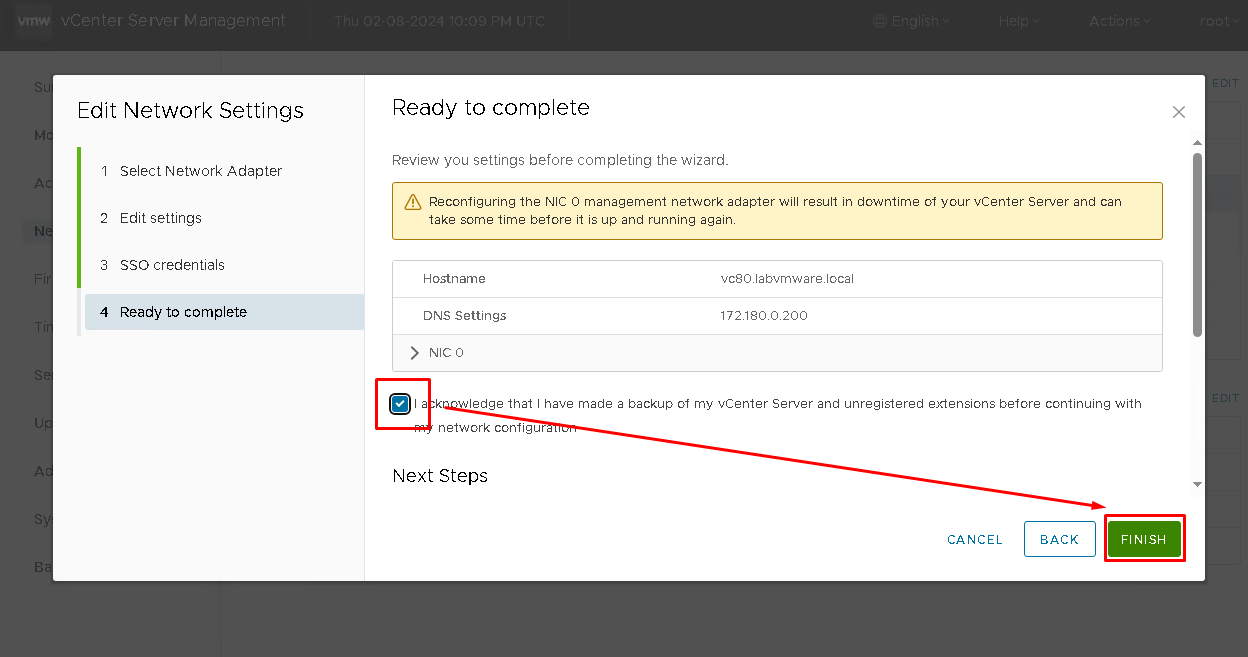This screenshot has height=657, width=1248.
Task: Click the scrollbar down arrow in the dialog
Action: click(x=1198, y=484)
